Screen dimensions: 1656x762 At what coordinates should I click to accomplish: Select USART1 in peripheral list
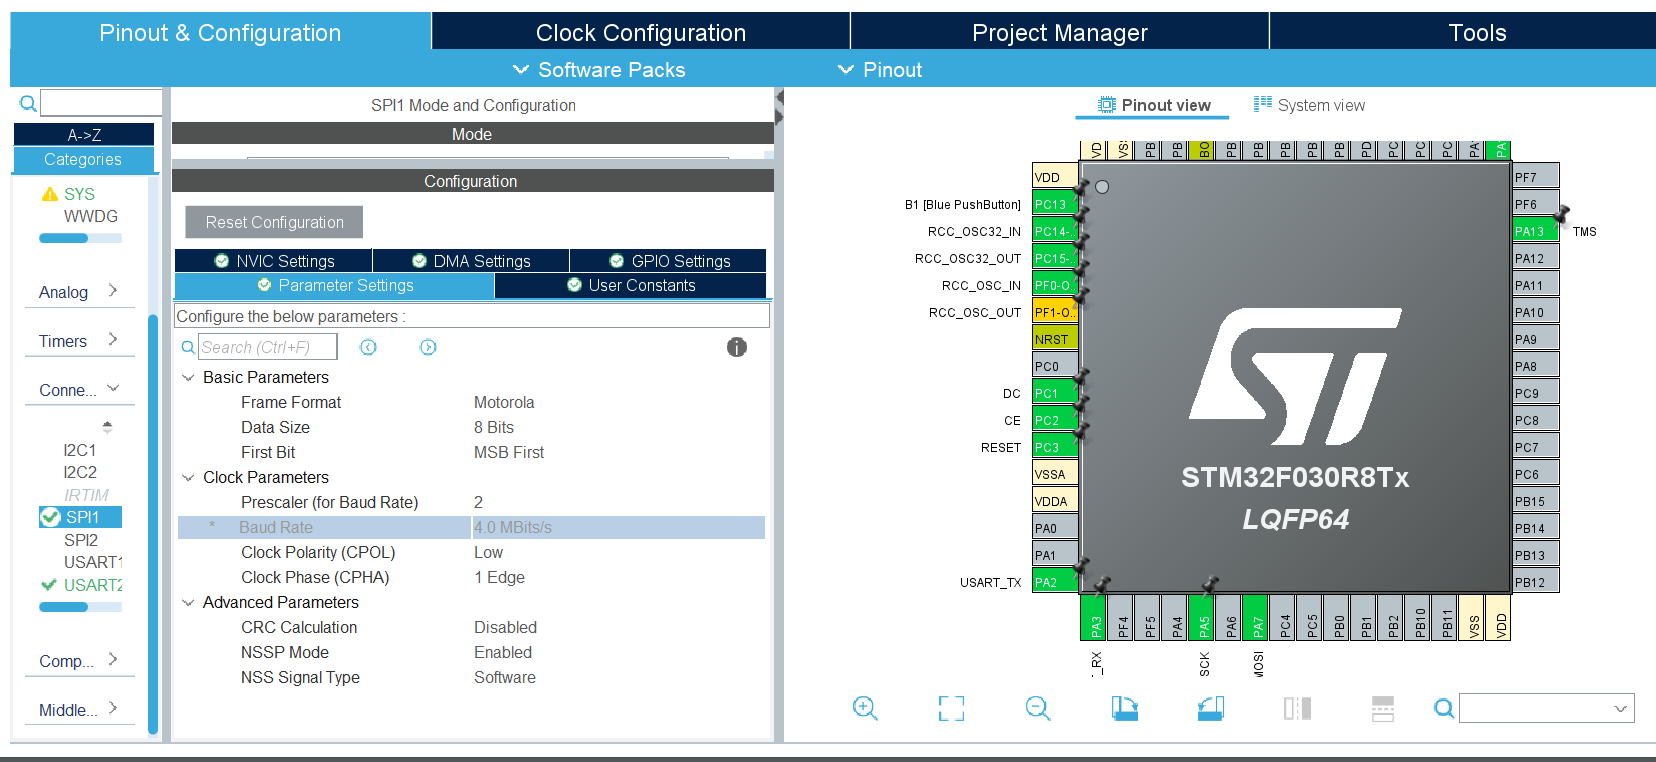pyautogui.click(x=92, y=562)
